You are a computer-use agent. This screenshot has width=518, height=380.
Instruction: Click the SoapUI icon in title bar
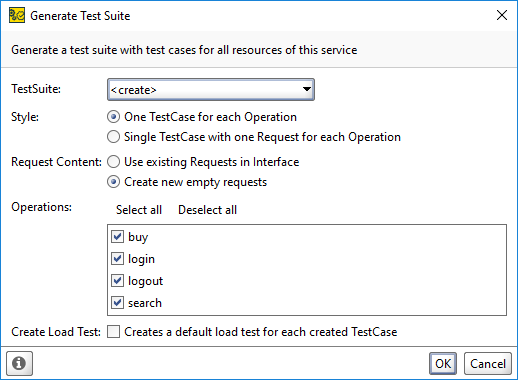coord(17,16)
